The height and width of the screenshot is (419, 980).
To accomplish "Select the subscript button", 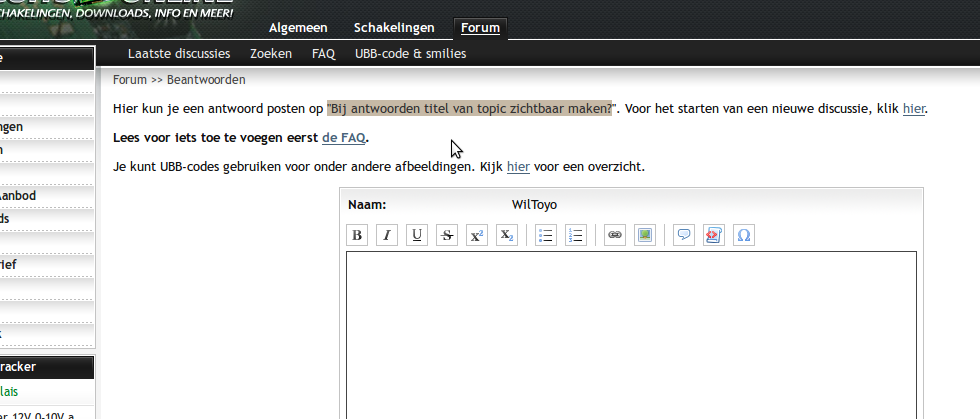I will coord(507,235).
